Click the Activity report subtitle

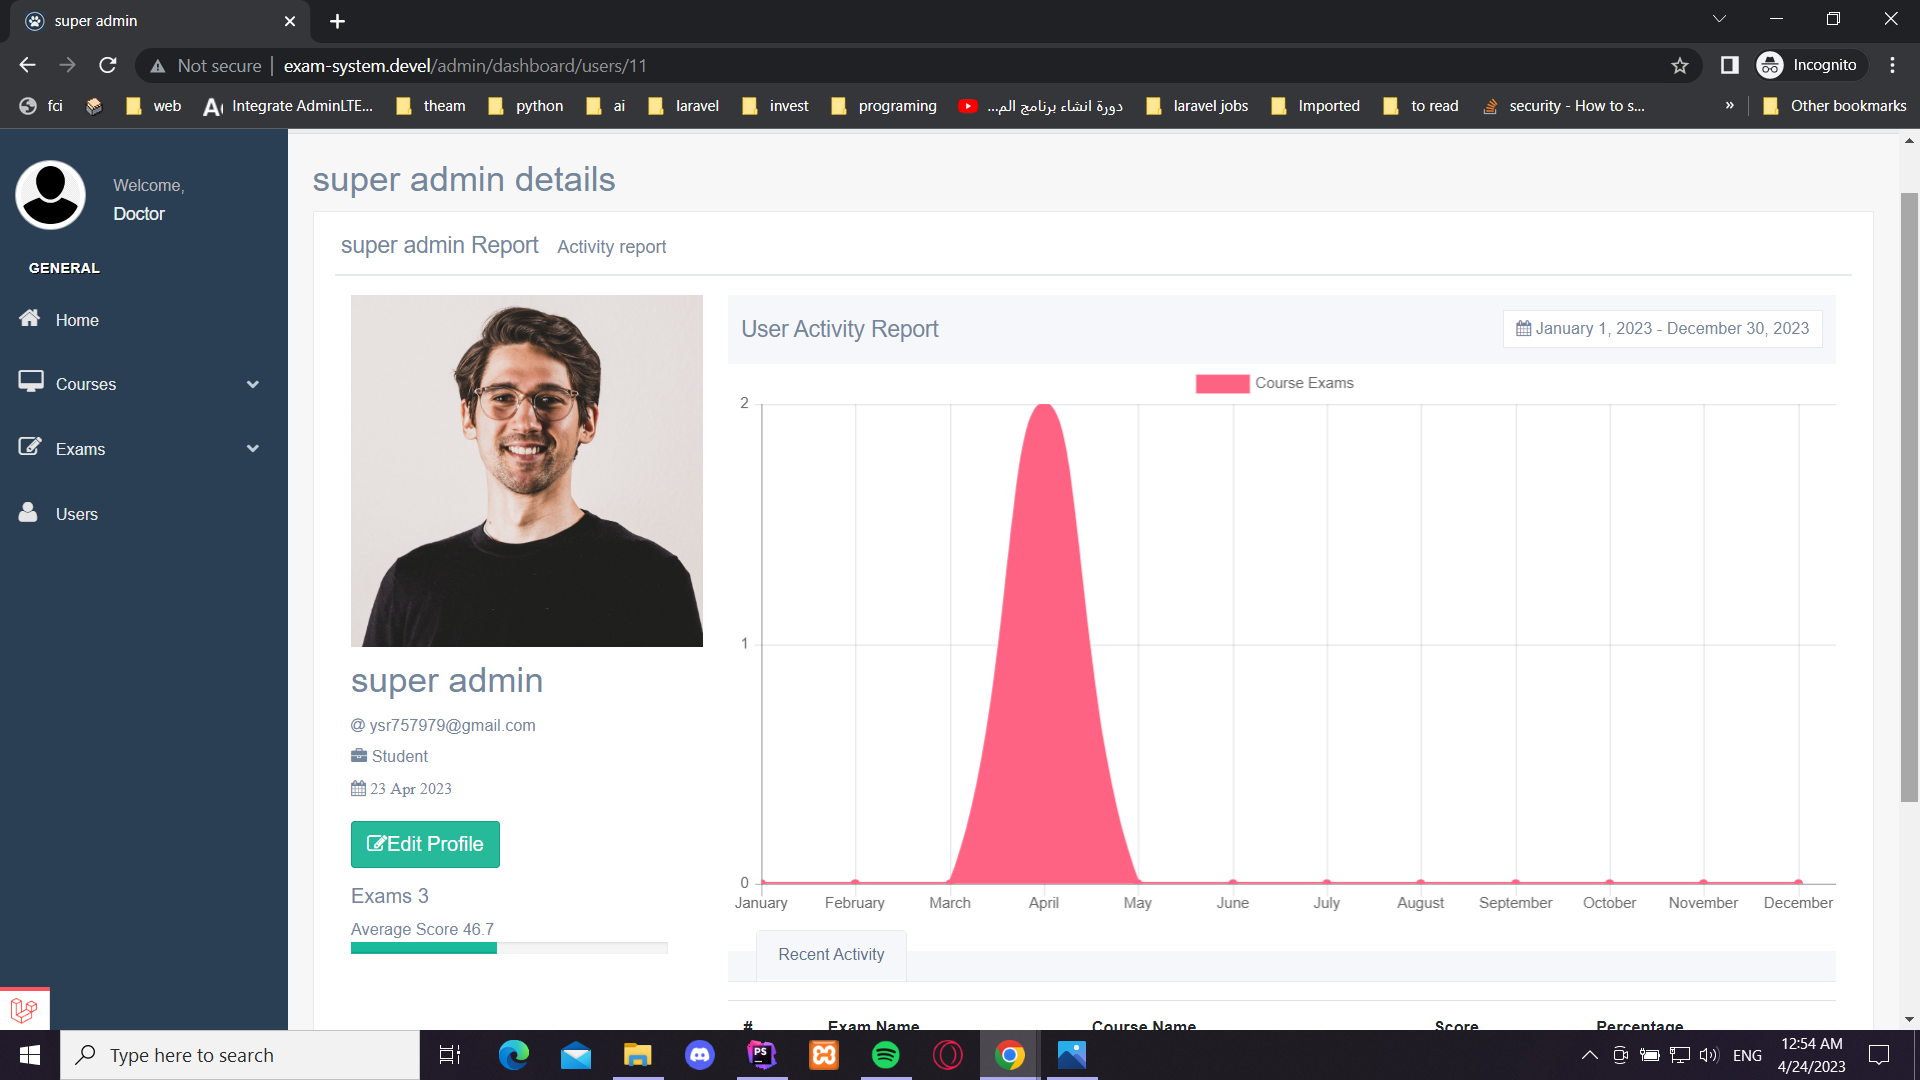(611, 247)
